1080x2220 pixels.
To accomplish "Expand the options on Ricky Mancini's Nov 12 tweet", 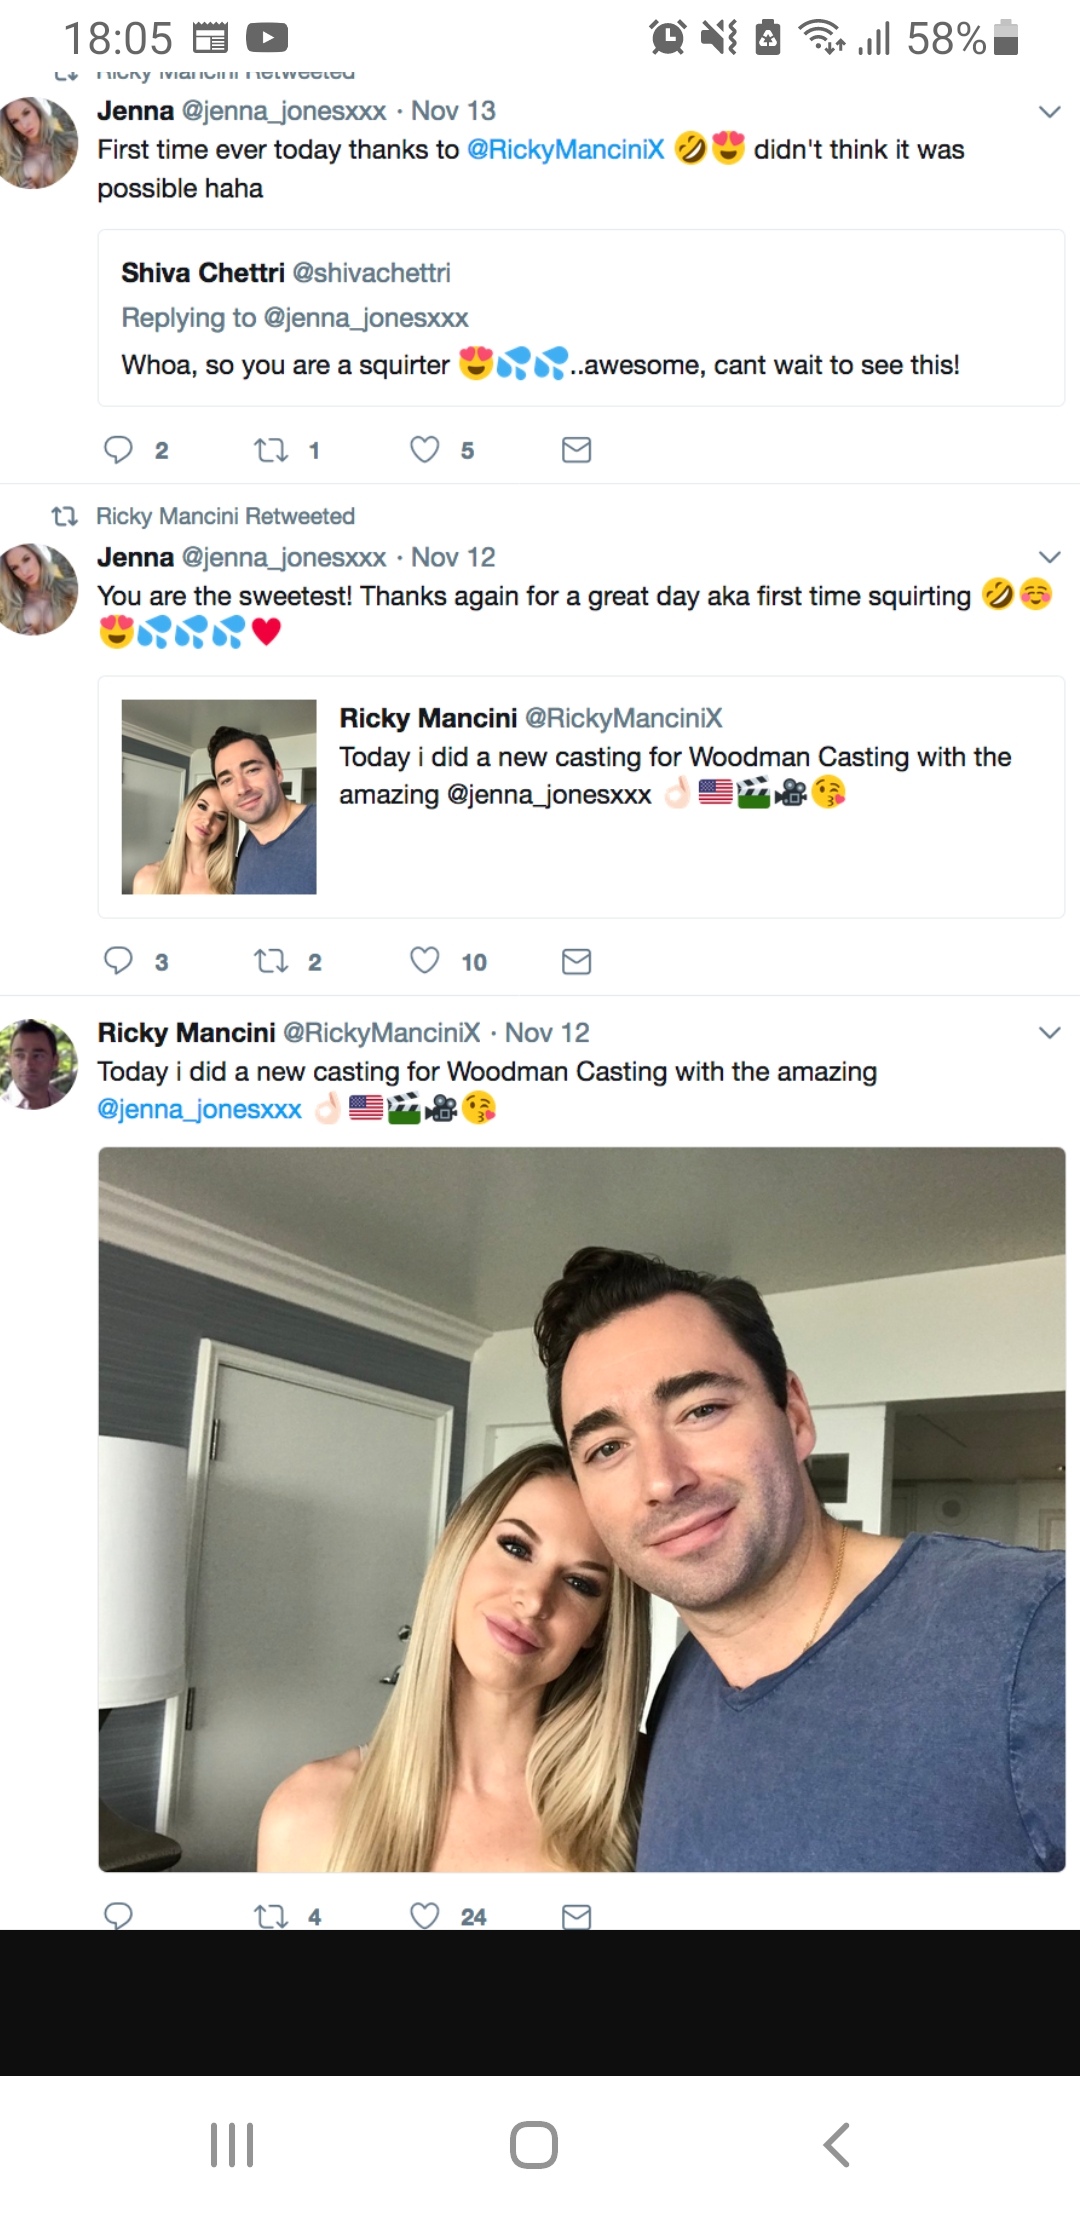I will [1049, 1032].
